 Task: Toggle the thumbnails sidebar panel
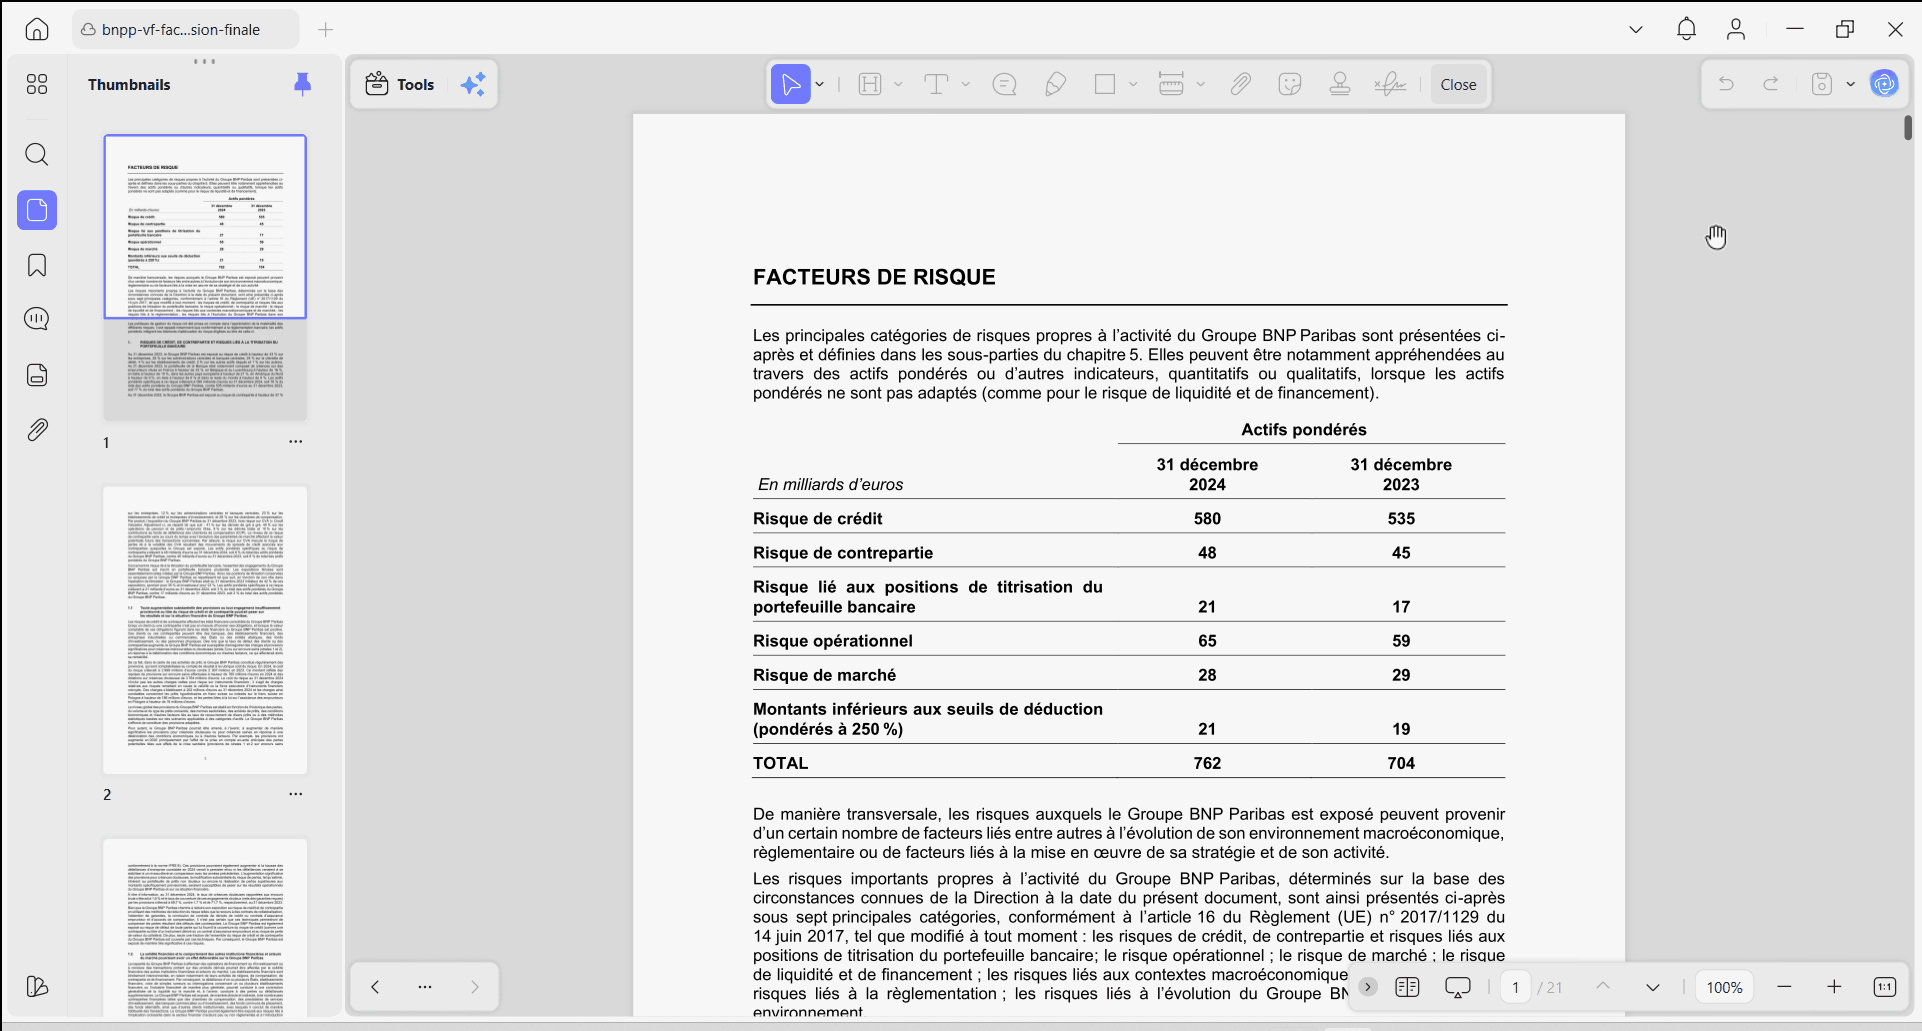pyautogui.click(x=37, y=210)
